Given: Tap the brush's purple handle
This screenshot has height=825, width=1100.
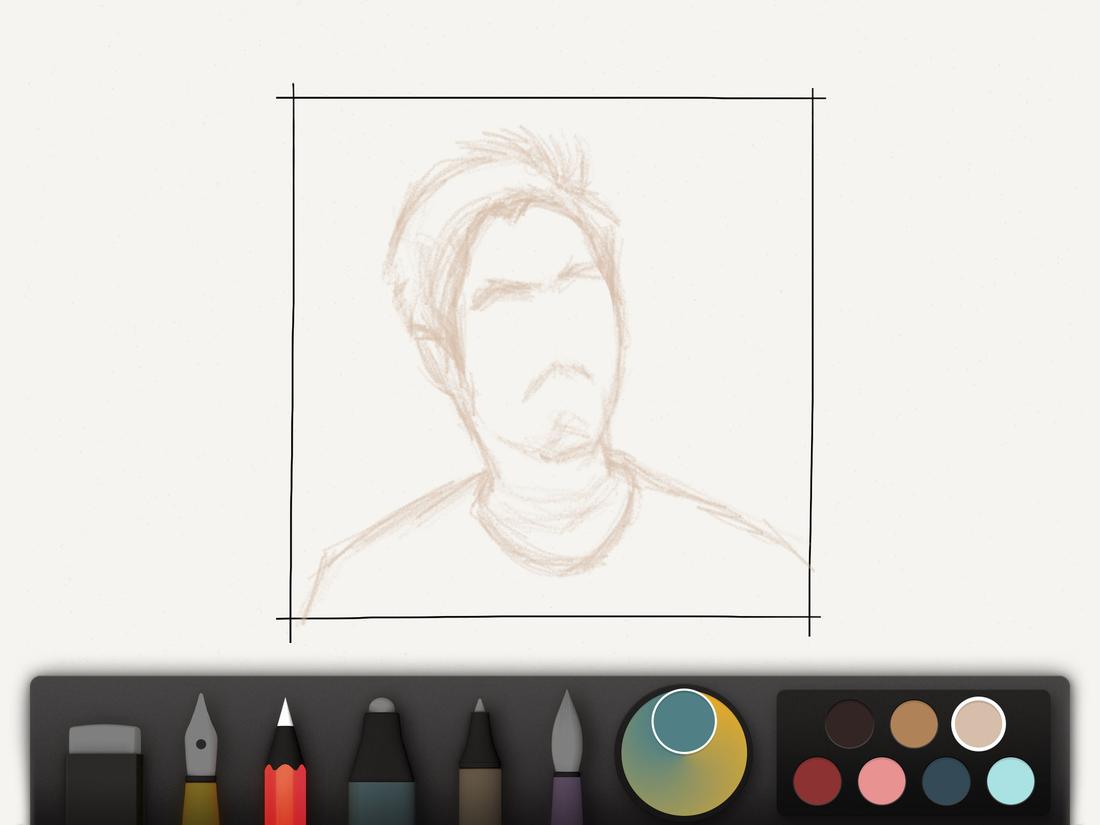Looking at the screenshot, I should click(567, 800).
